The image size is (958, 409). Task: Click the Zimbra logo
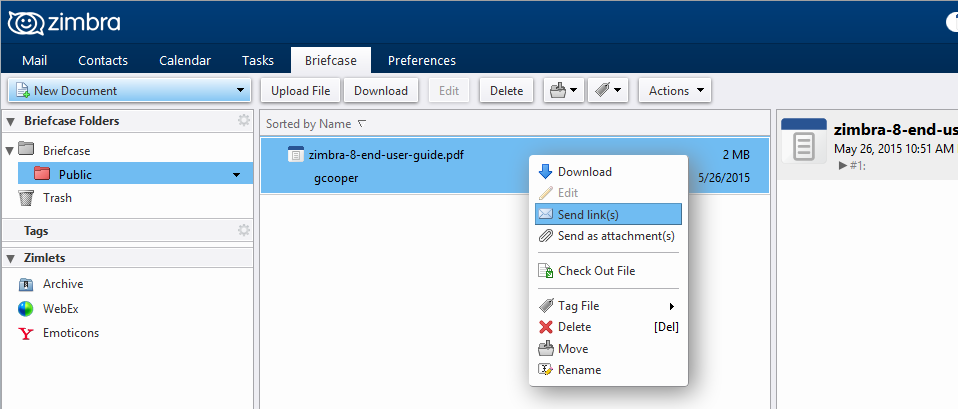click(x=64, y=23)
